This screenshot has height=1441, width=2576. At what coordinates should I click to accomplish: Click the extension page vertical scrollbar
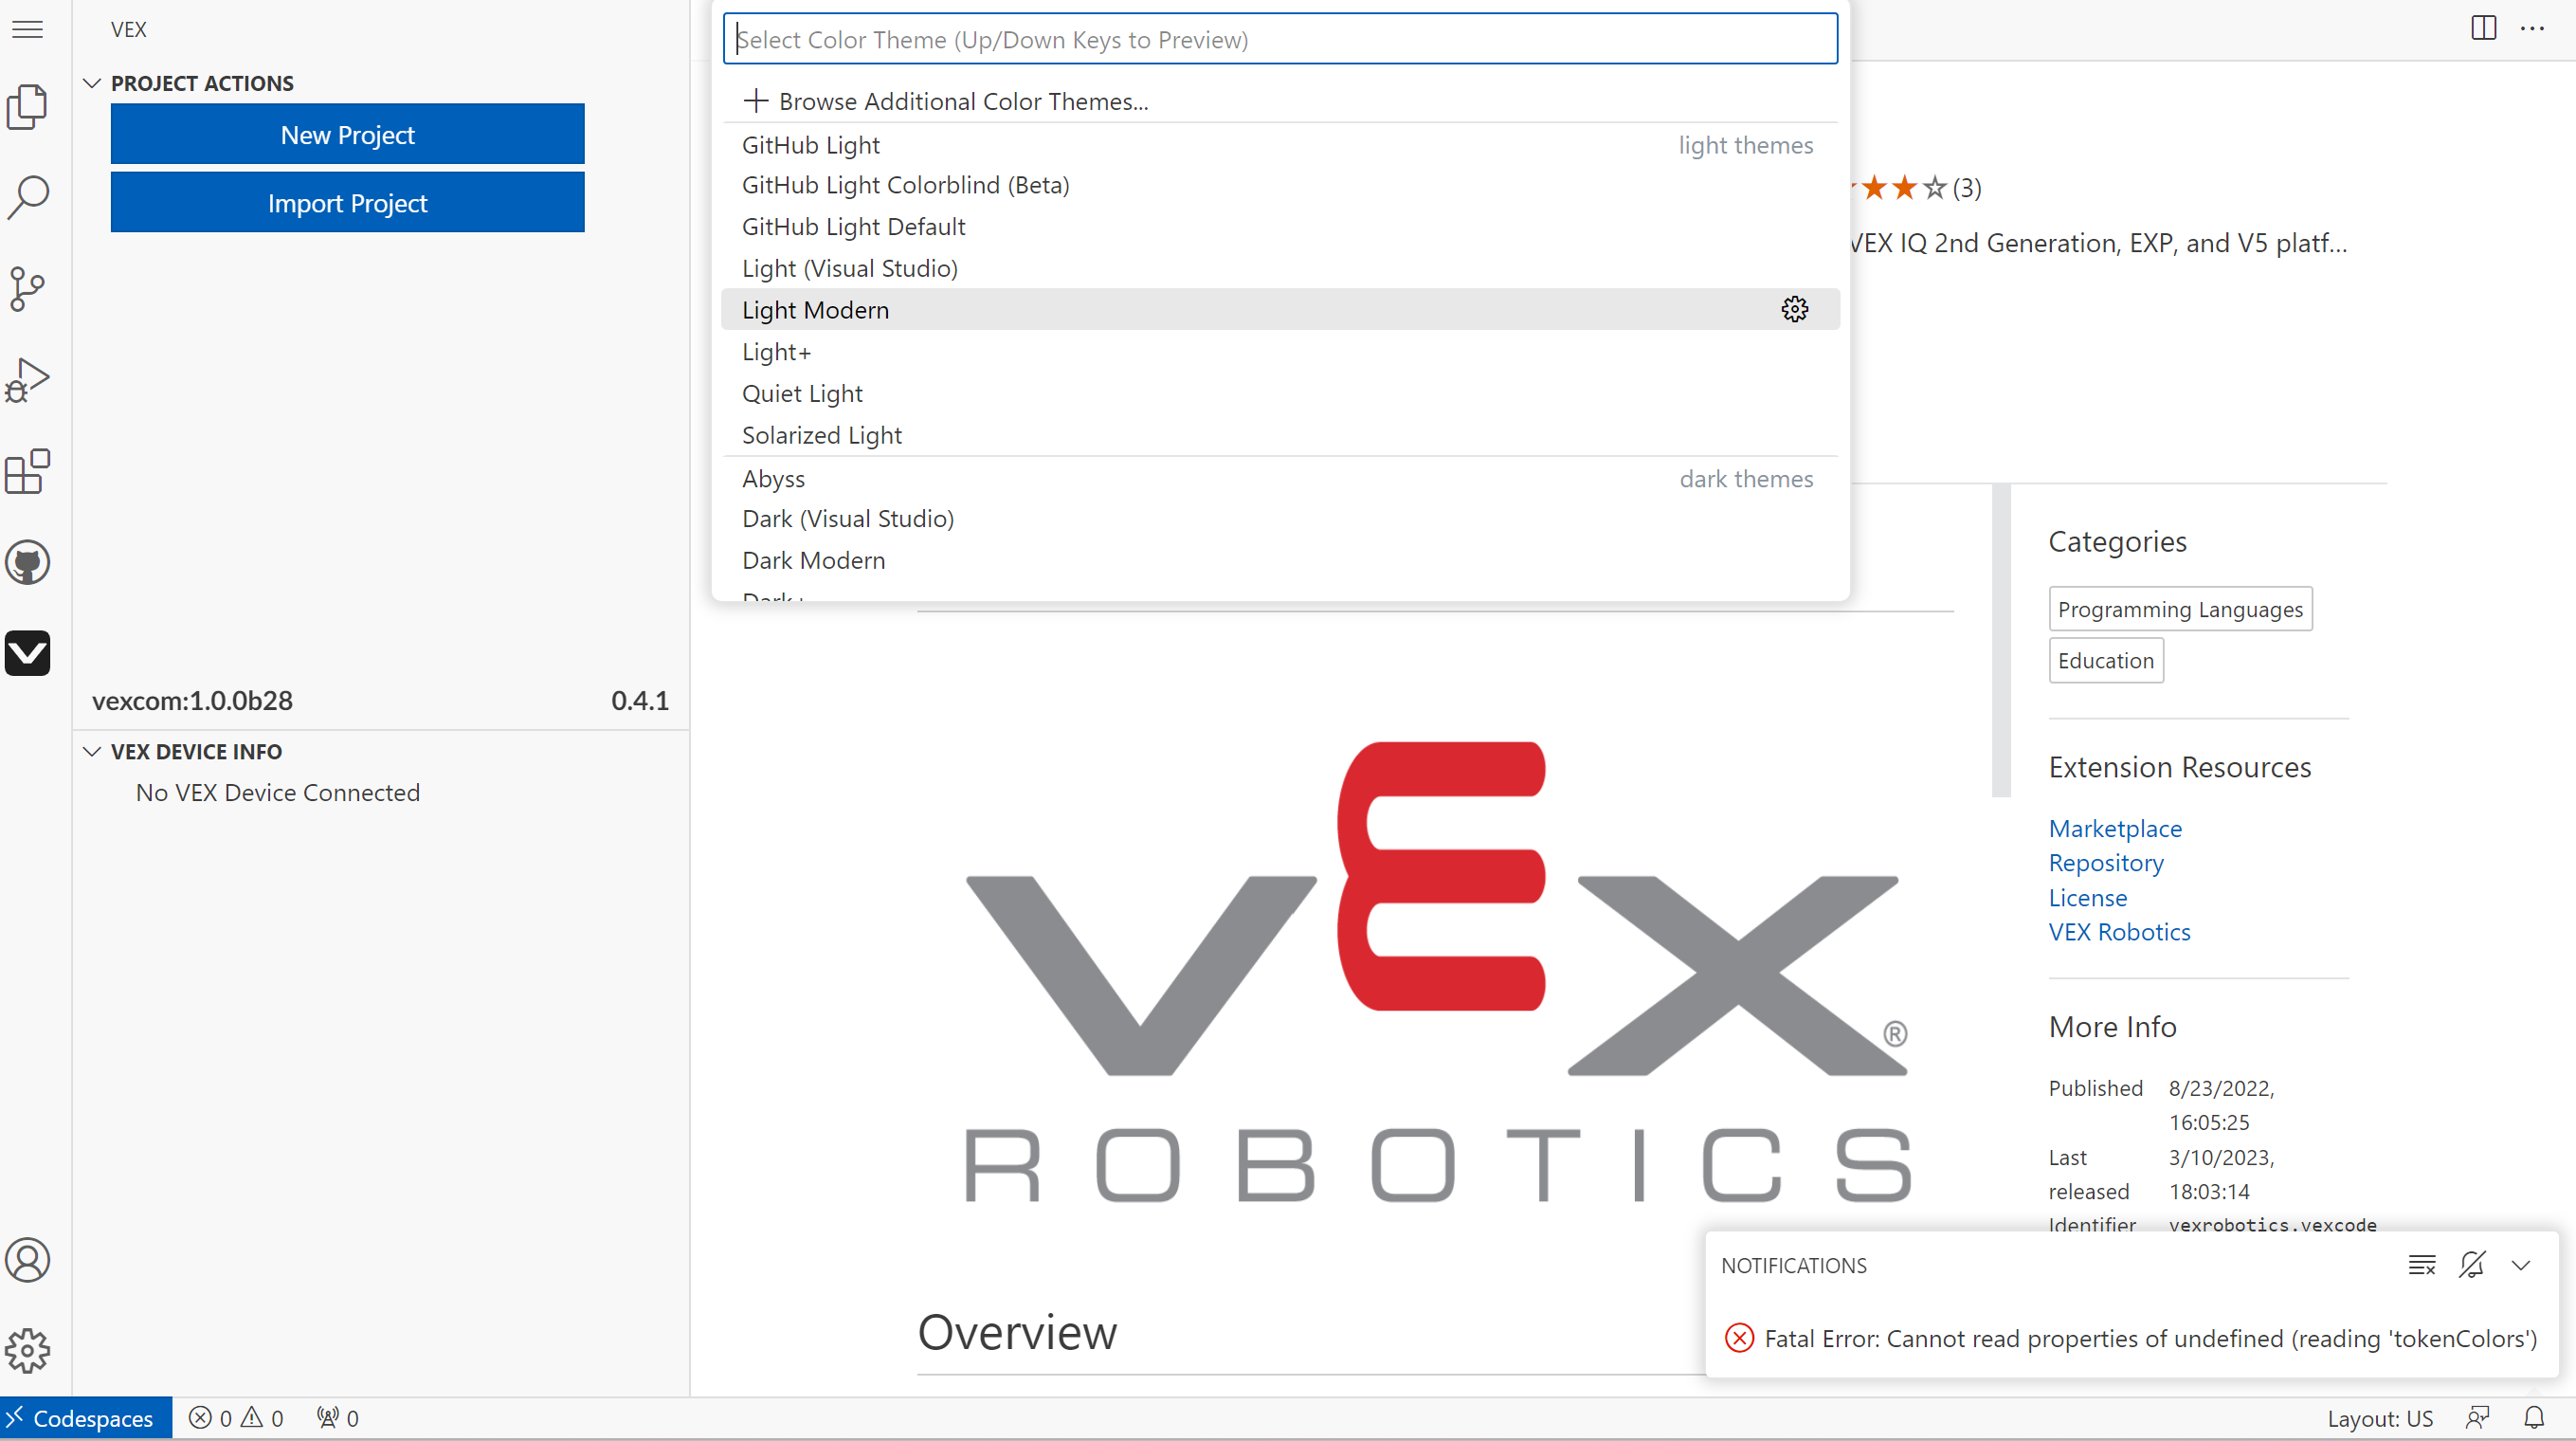[2001, 640]
